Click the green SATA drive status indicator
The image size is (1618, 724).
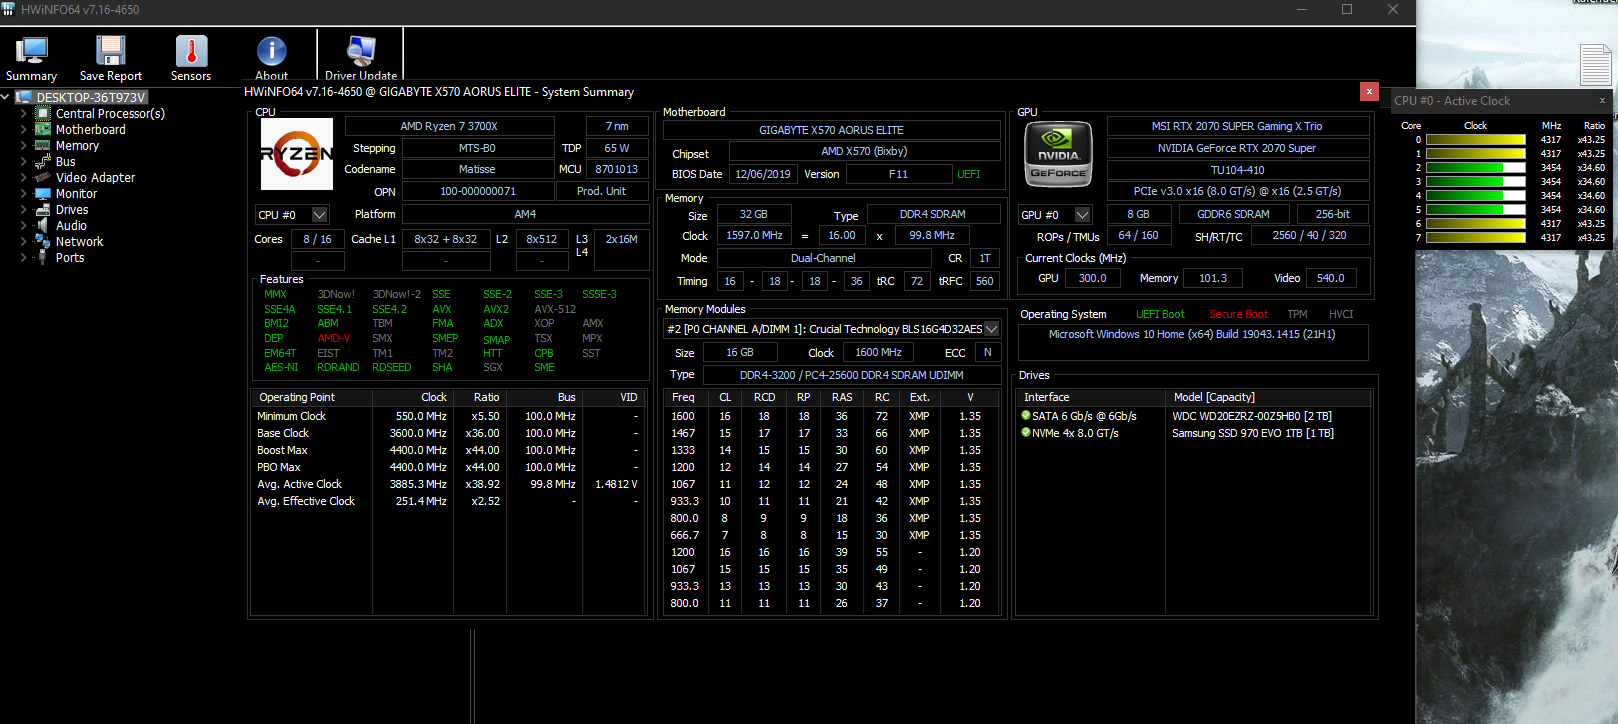point(1025,415)
